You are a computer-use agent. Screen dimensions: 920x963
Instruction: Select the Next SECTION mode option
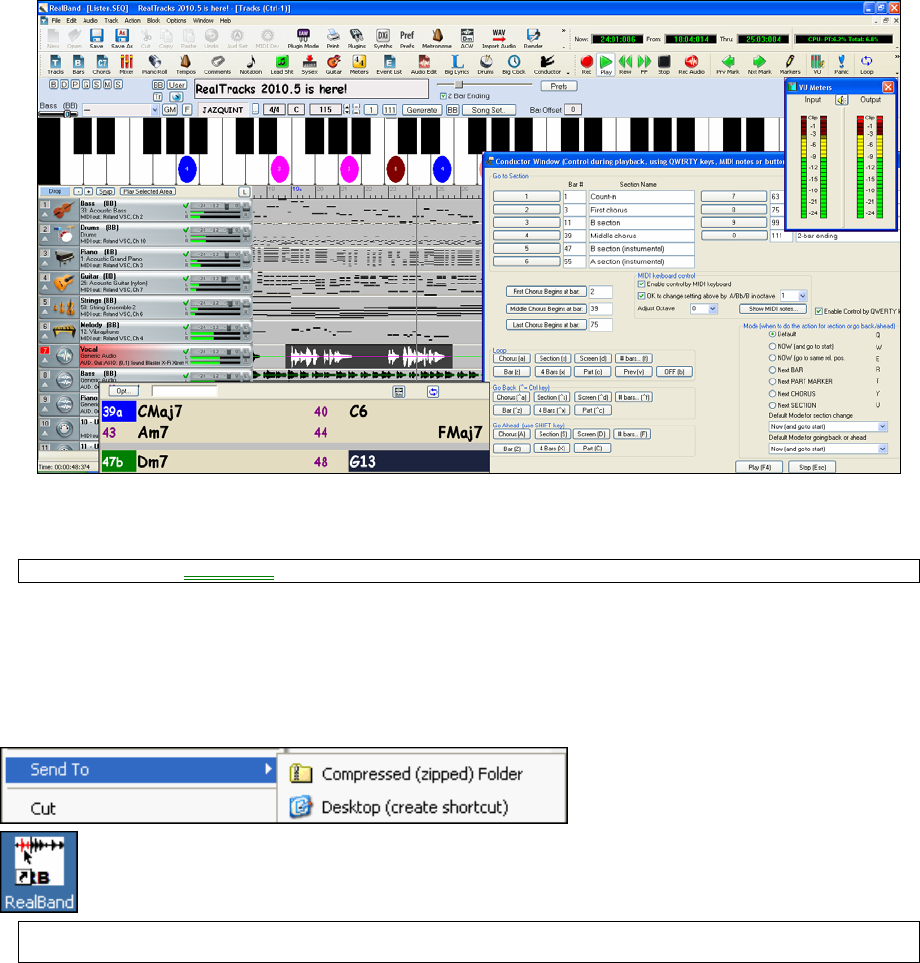[x=773, y=405]
